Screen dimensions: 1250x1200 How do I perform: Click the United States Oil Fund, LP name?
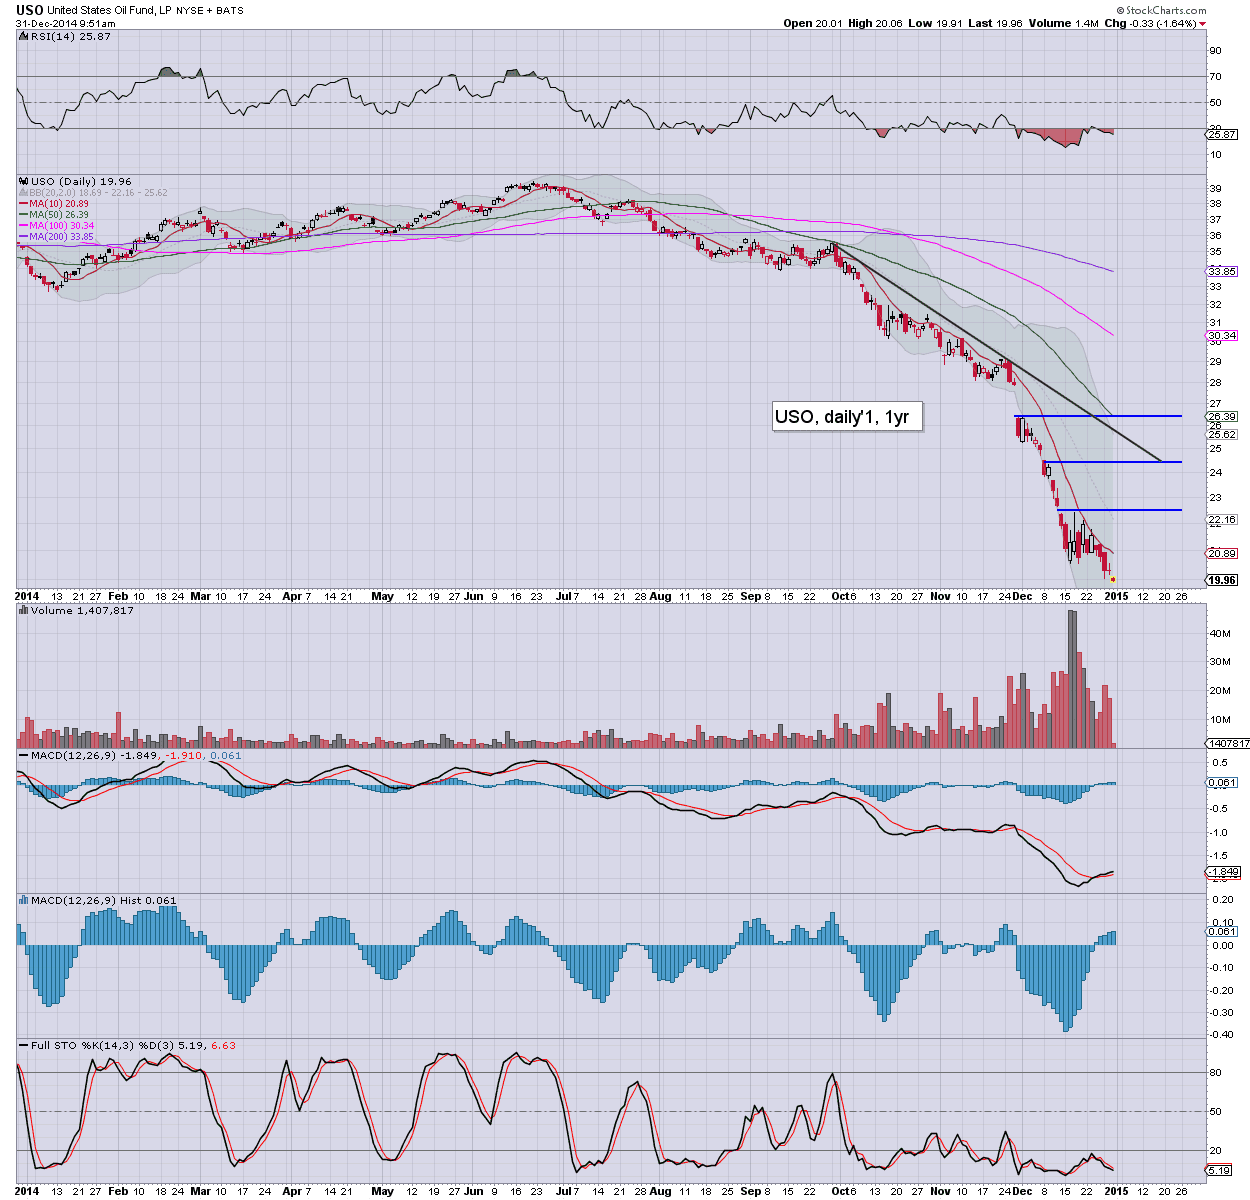(x=111, y=10)
